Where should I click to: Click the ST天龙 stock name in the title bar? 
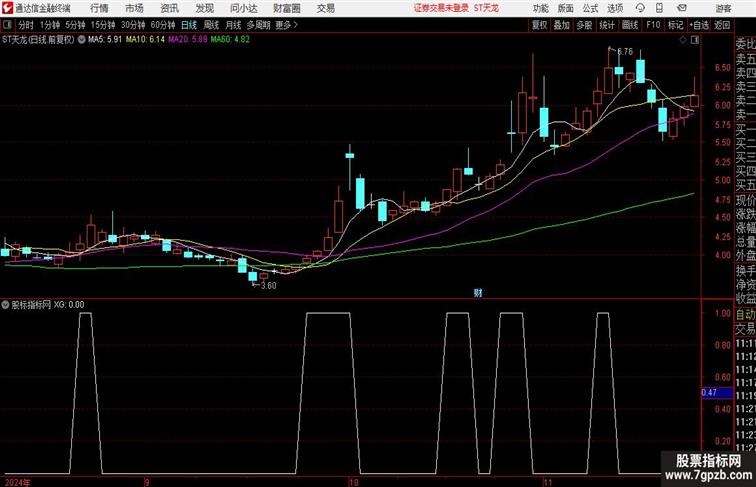point(486,8)
